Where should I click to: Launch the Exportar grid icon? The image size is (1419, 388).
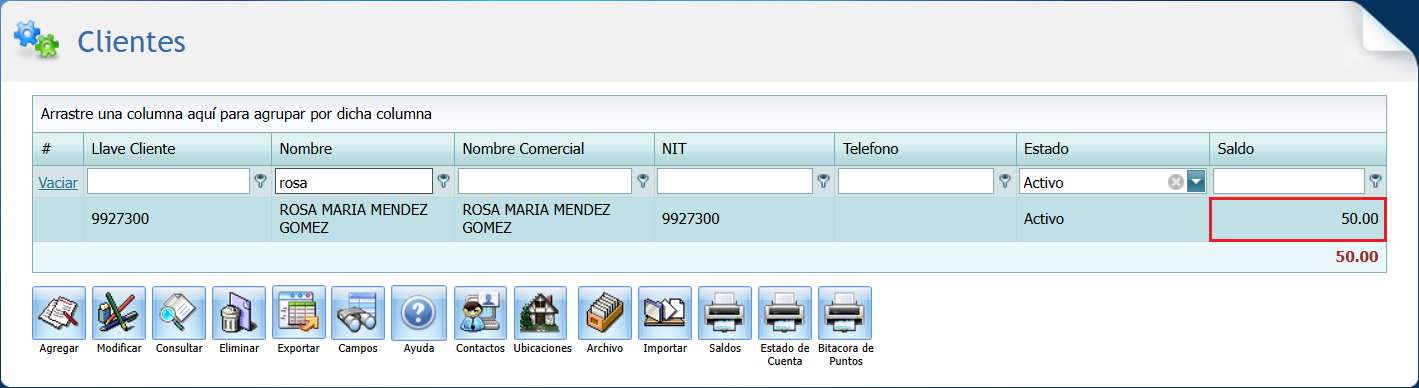click(299, 313)
